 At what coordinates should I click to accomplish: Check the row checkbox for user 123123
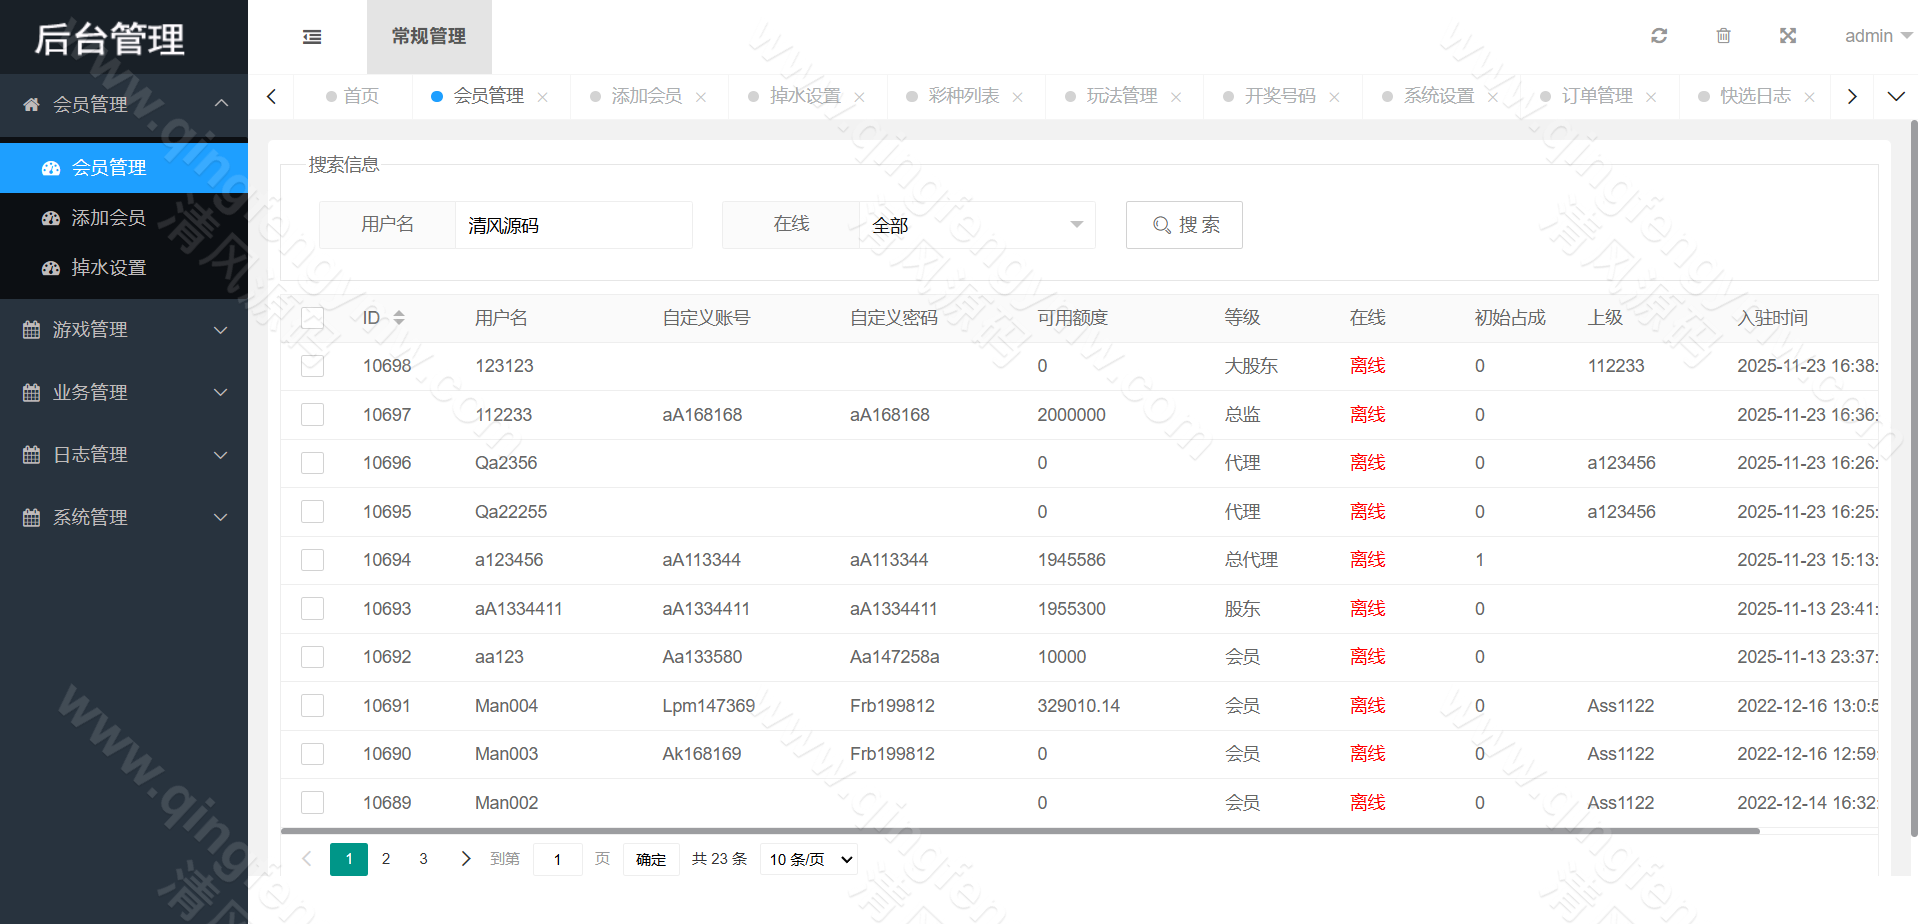tap(312, 365)
